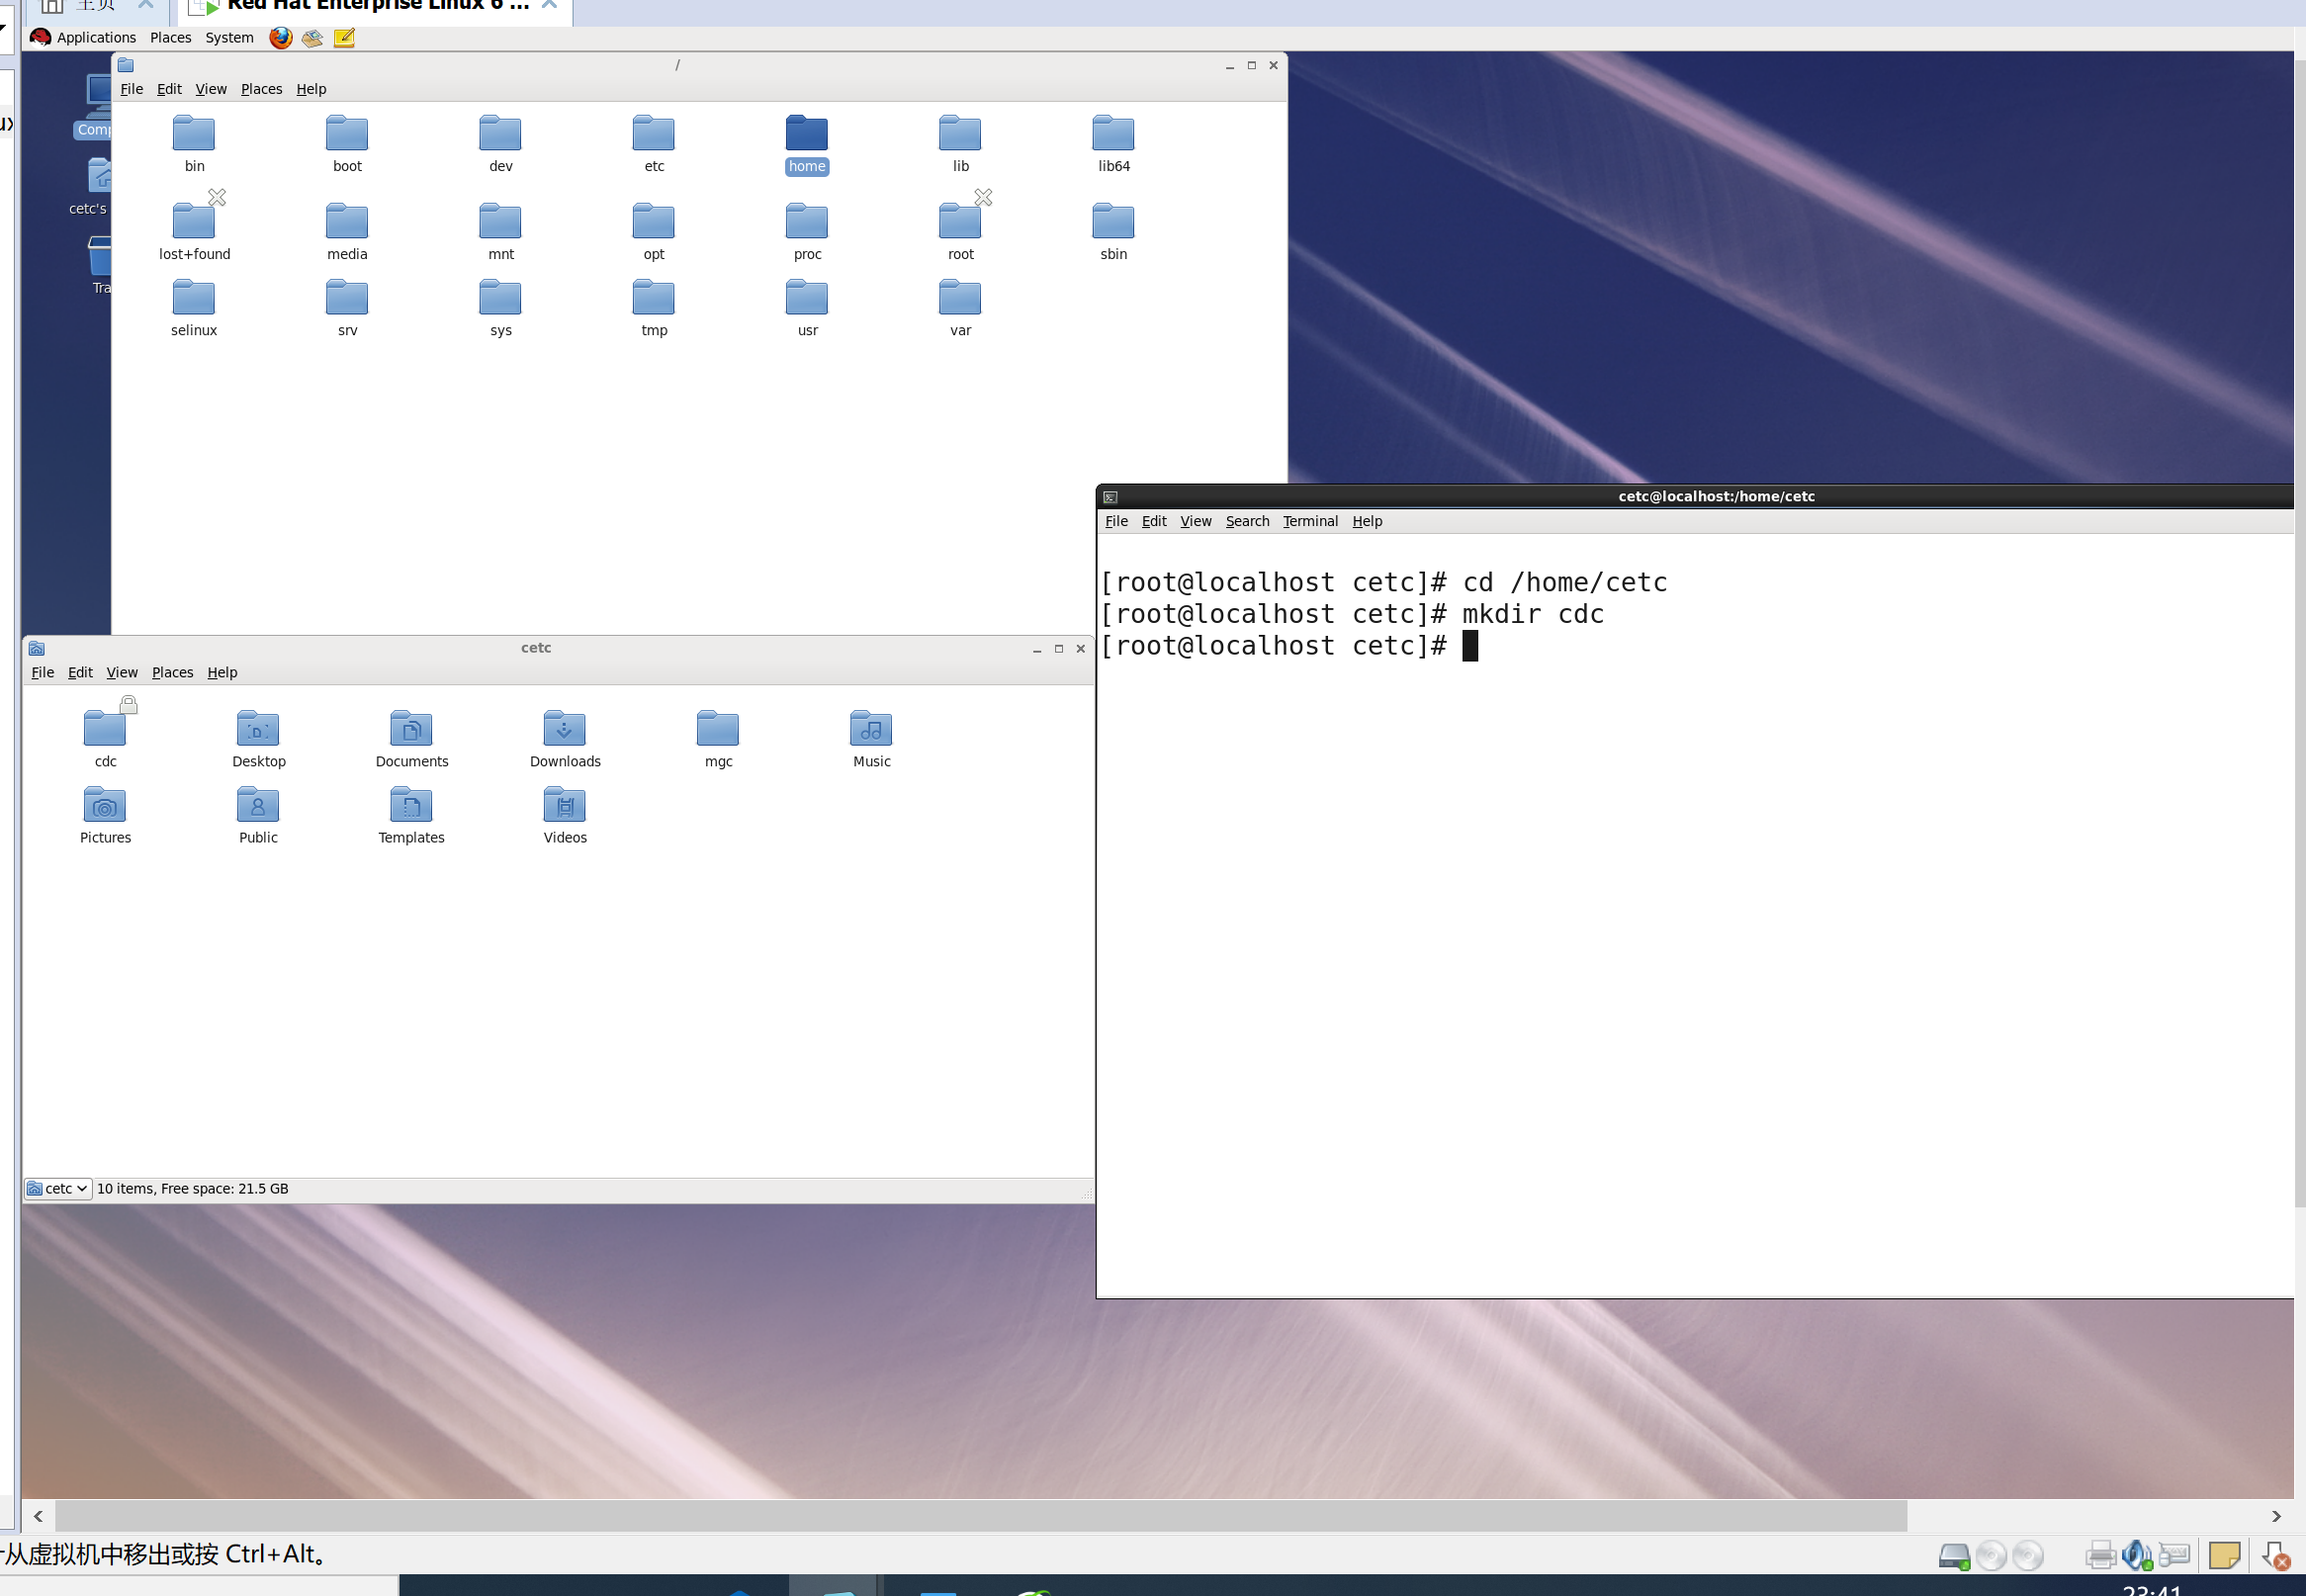The height and width of the screenshot is (1596, 2306).
Task: Expand the cetc location dropdown
Action: [x=59, y=1188]
